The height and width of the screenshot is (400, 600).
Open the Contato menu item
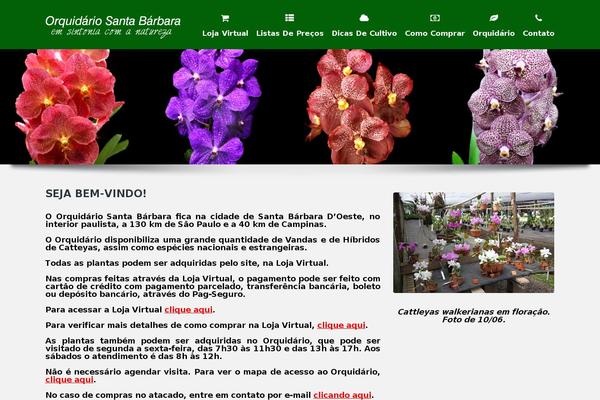[538, 33]
